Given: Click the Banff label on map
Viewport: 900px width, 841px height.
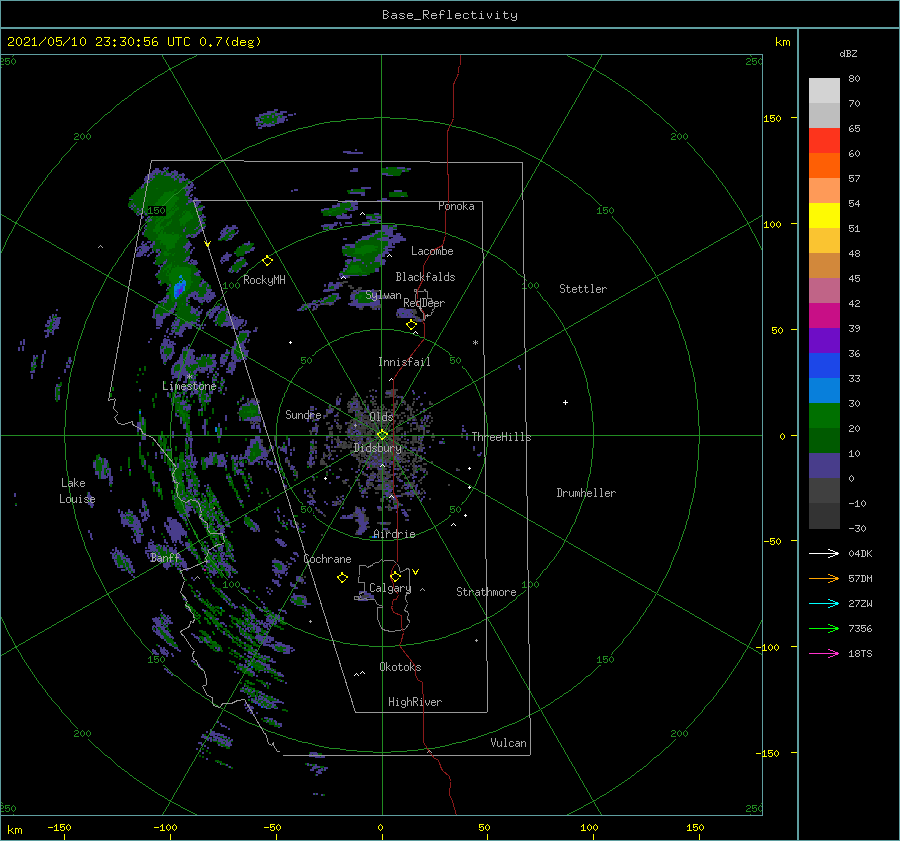Looking at the screenshot, I should pos(165,558).
